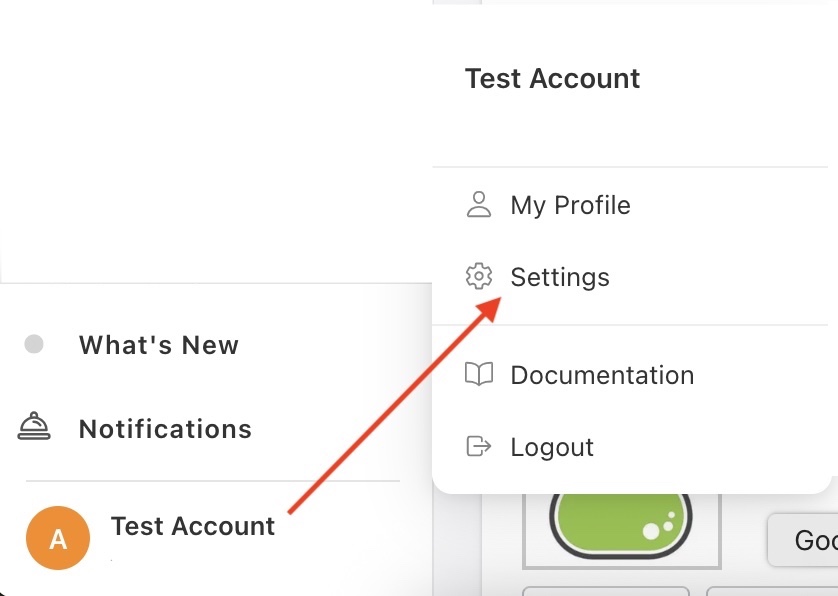Click the Test Account popup header
Viewport: 838px width, 596px height.
coord(552,79)
